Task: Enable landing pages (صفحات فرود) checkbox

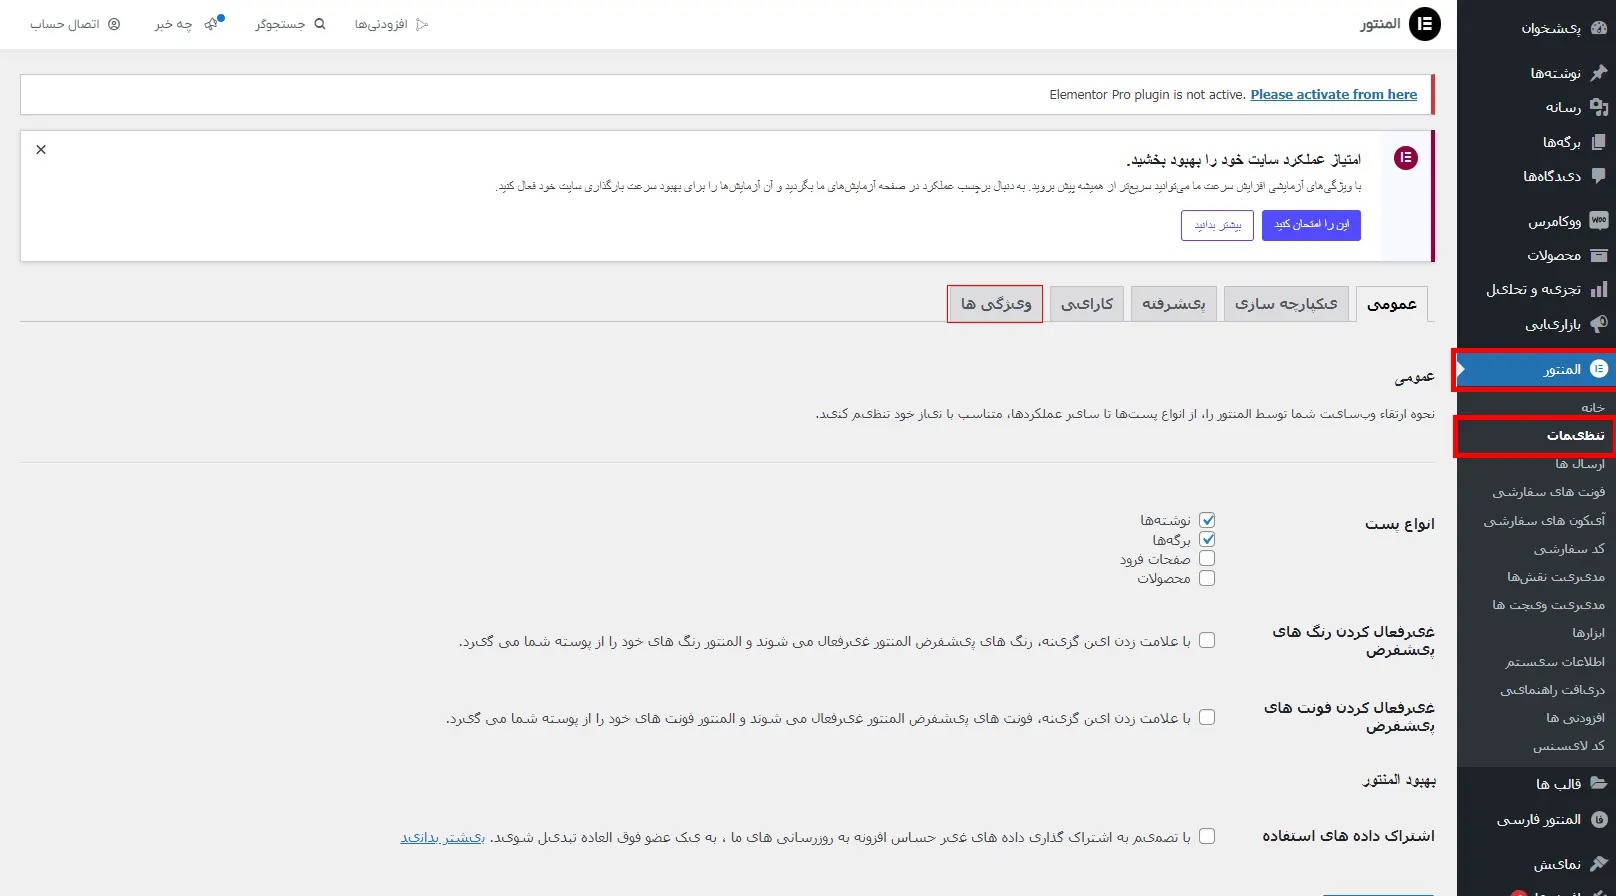Action: pos(1207,558)
